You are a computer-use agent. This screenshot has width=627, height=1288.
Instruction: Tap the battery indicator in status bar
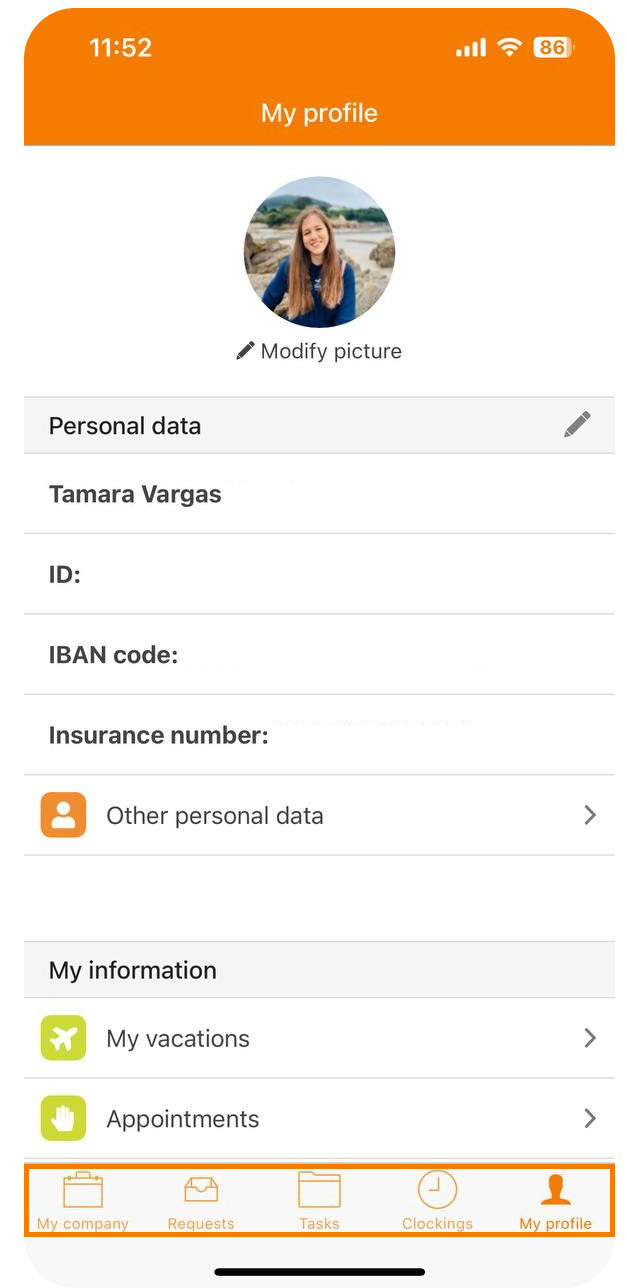553,47
